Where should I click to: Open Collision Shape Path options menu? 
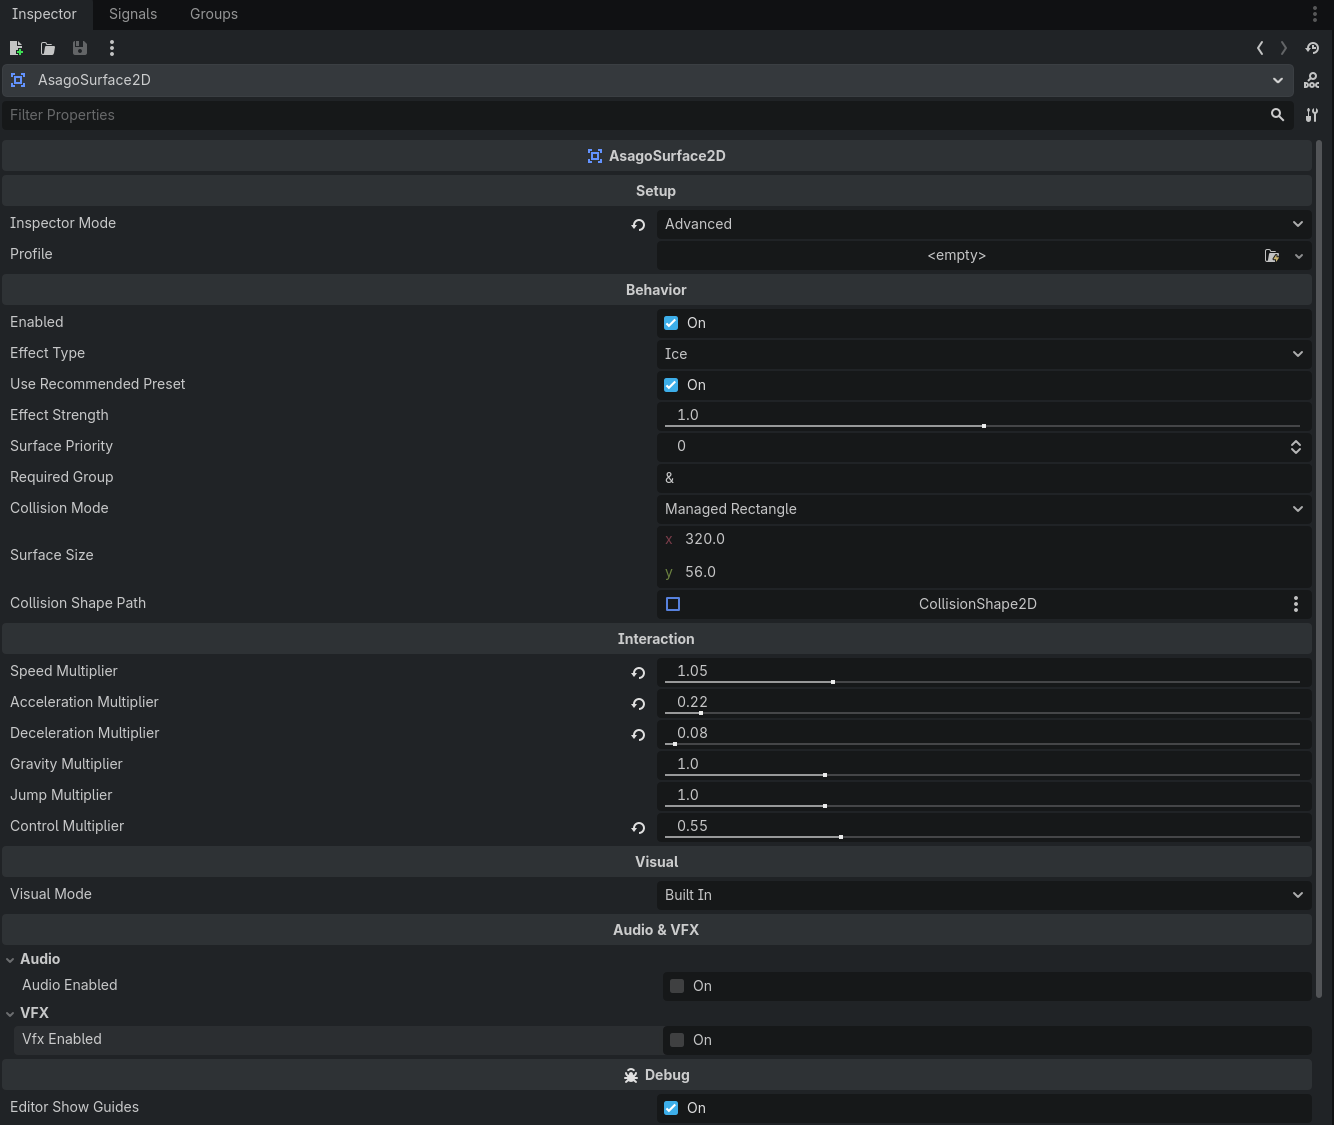(x=1296, y=604)
